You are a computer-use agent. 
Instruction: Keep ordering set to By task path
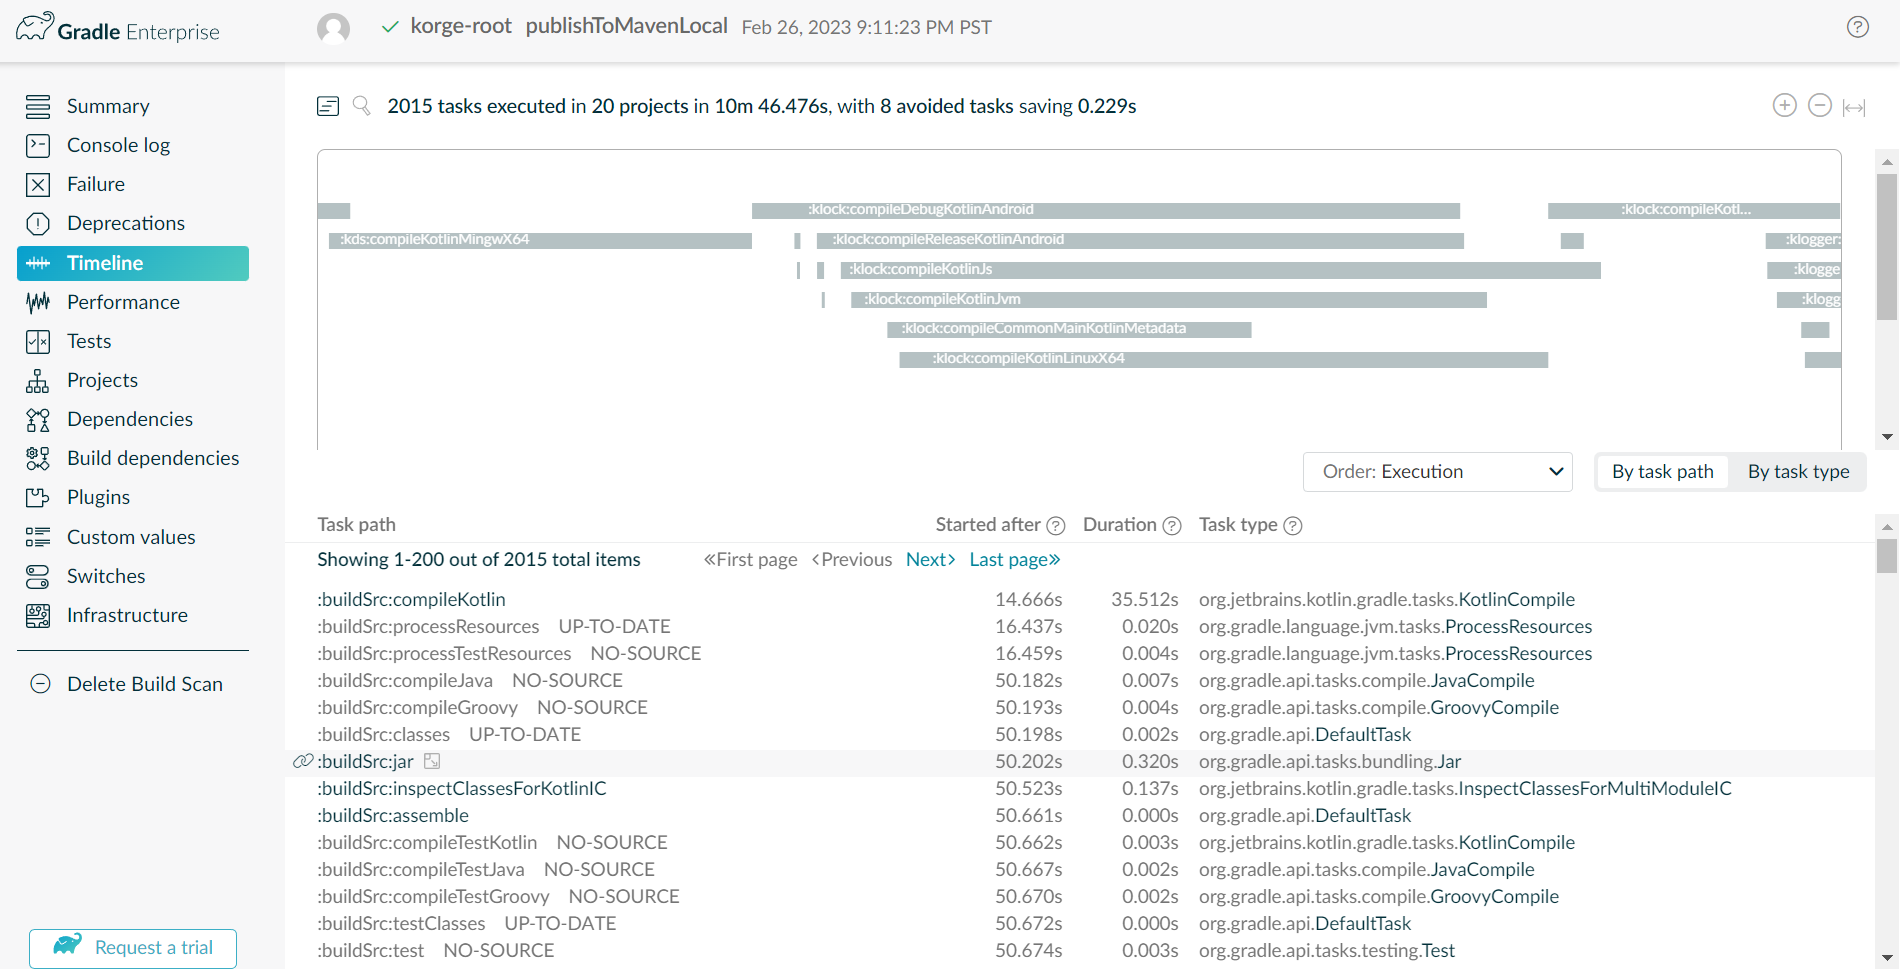[1662, 471]
